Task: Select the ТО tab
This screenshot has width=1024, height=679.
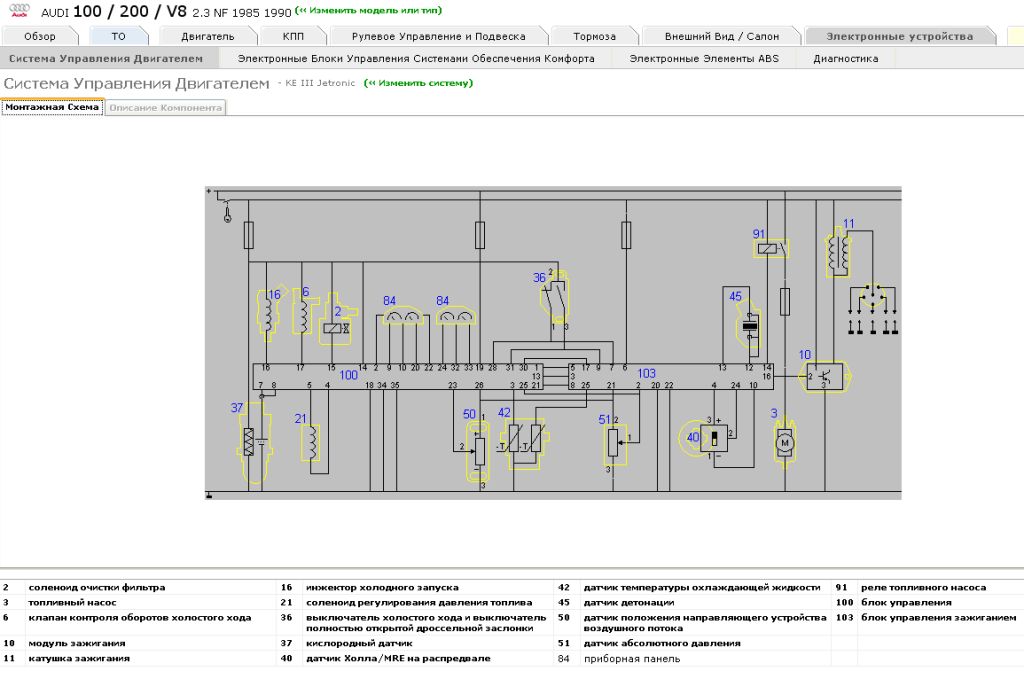Action: pyautogui.click(x=118, y=37)
